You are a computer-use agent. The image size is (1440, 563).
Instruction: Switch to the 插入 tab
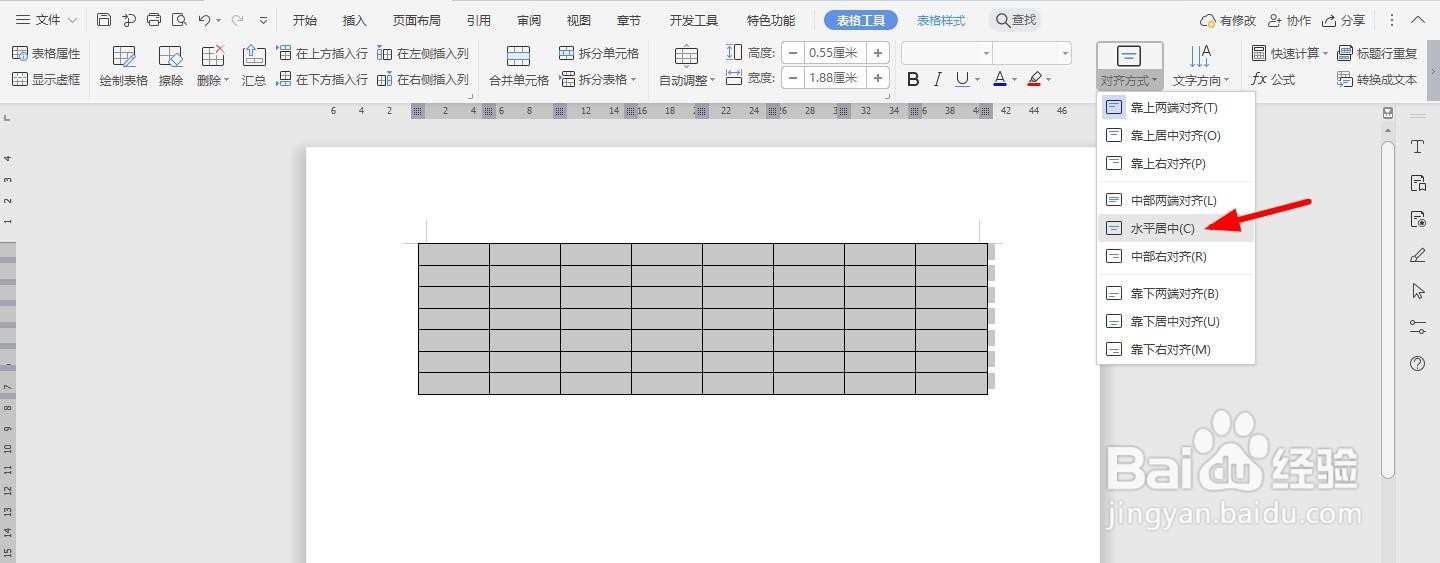(x=355, y=20)
